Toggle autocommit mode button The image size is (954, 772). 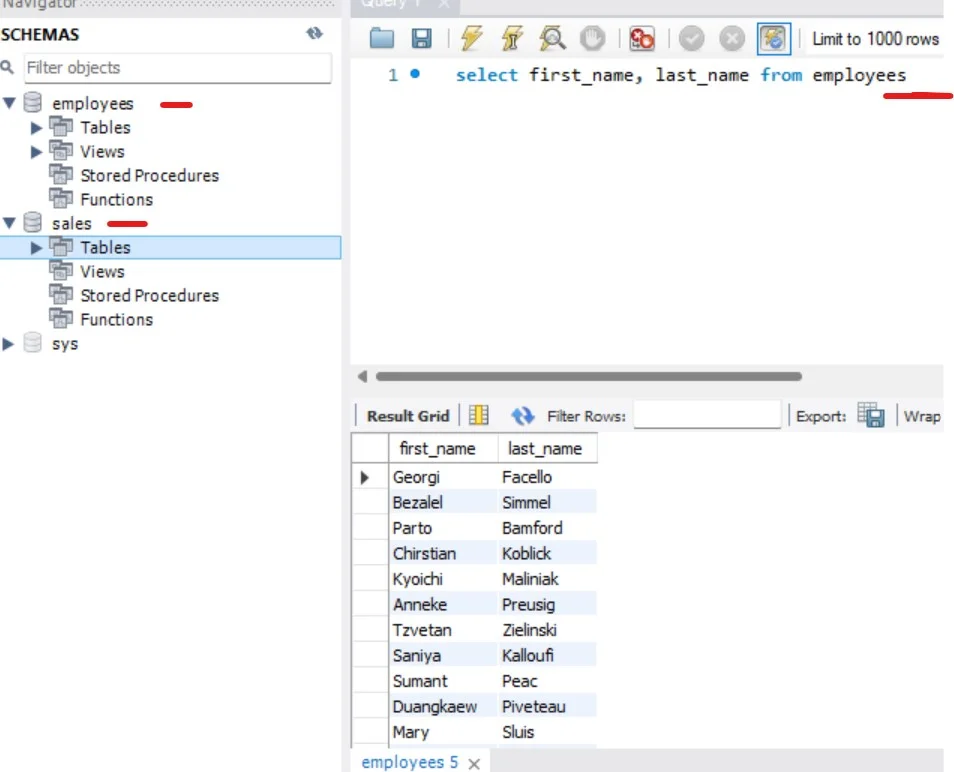coord(773,39)
